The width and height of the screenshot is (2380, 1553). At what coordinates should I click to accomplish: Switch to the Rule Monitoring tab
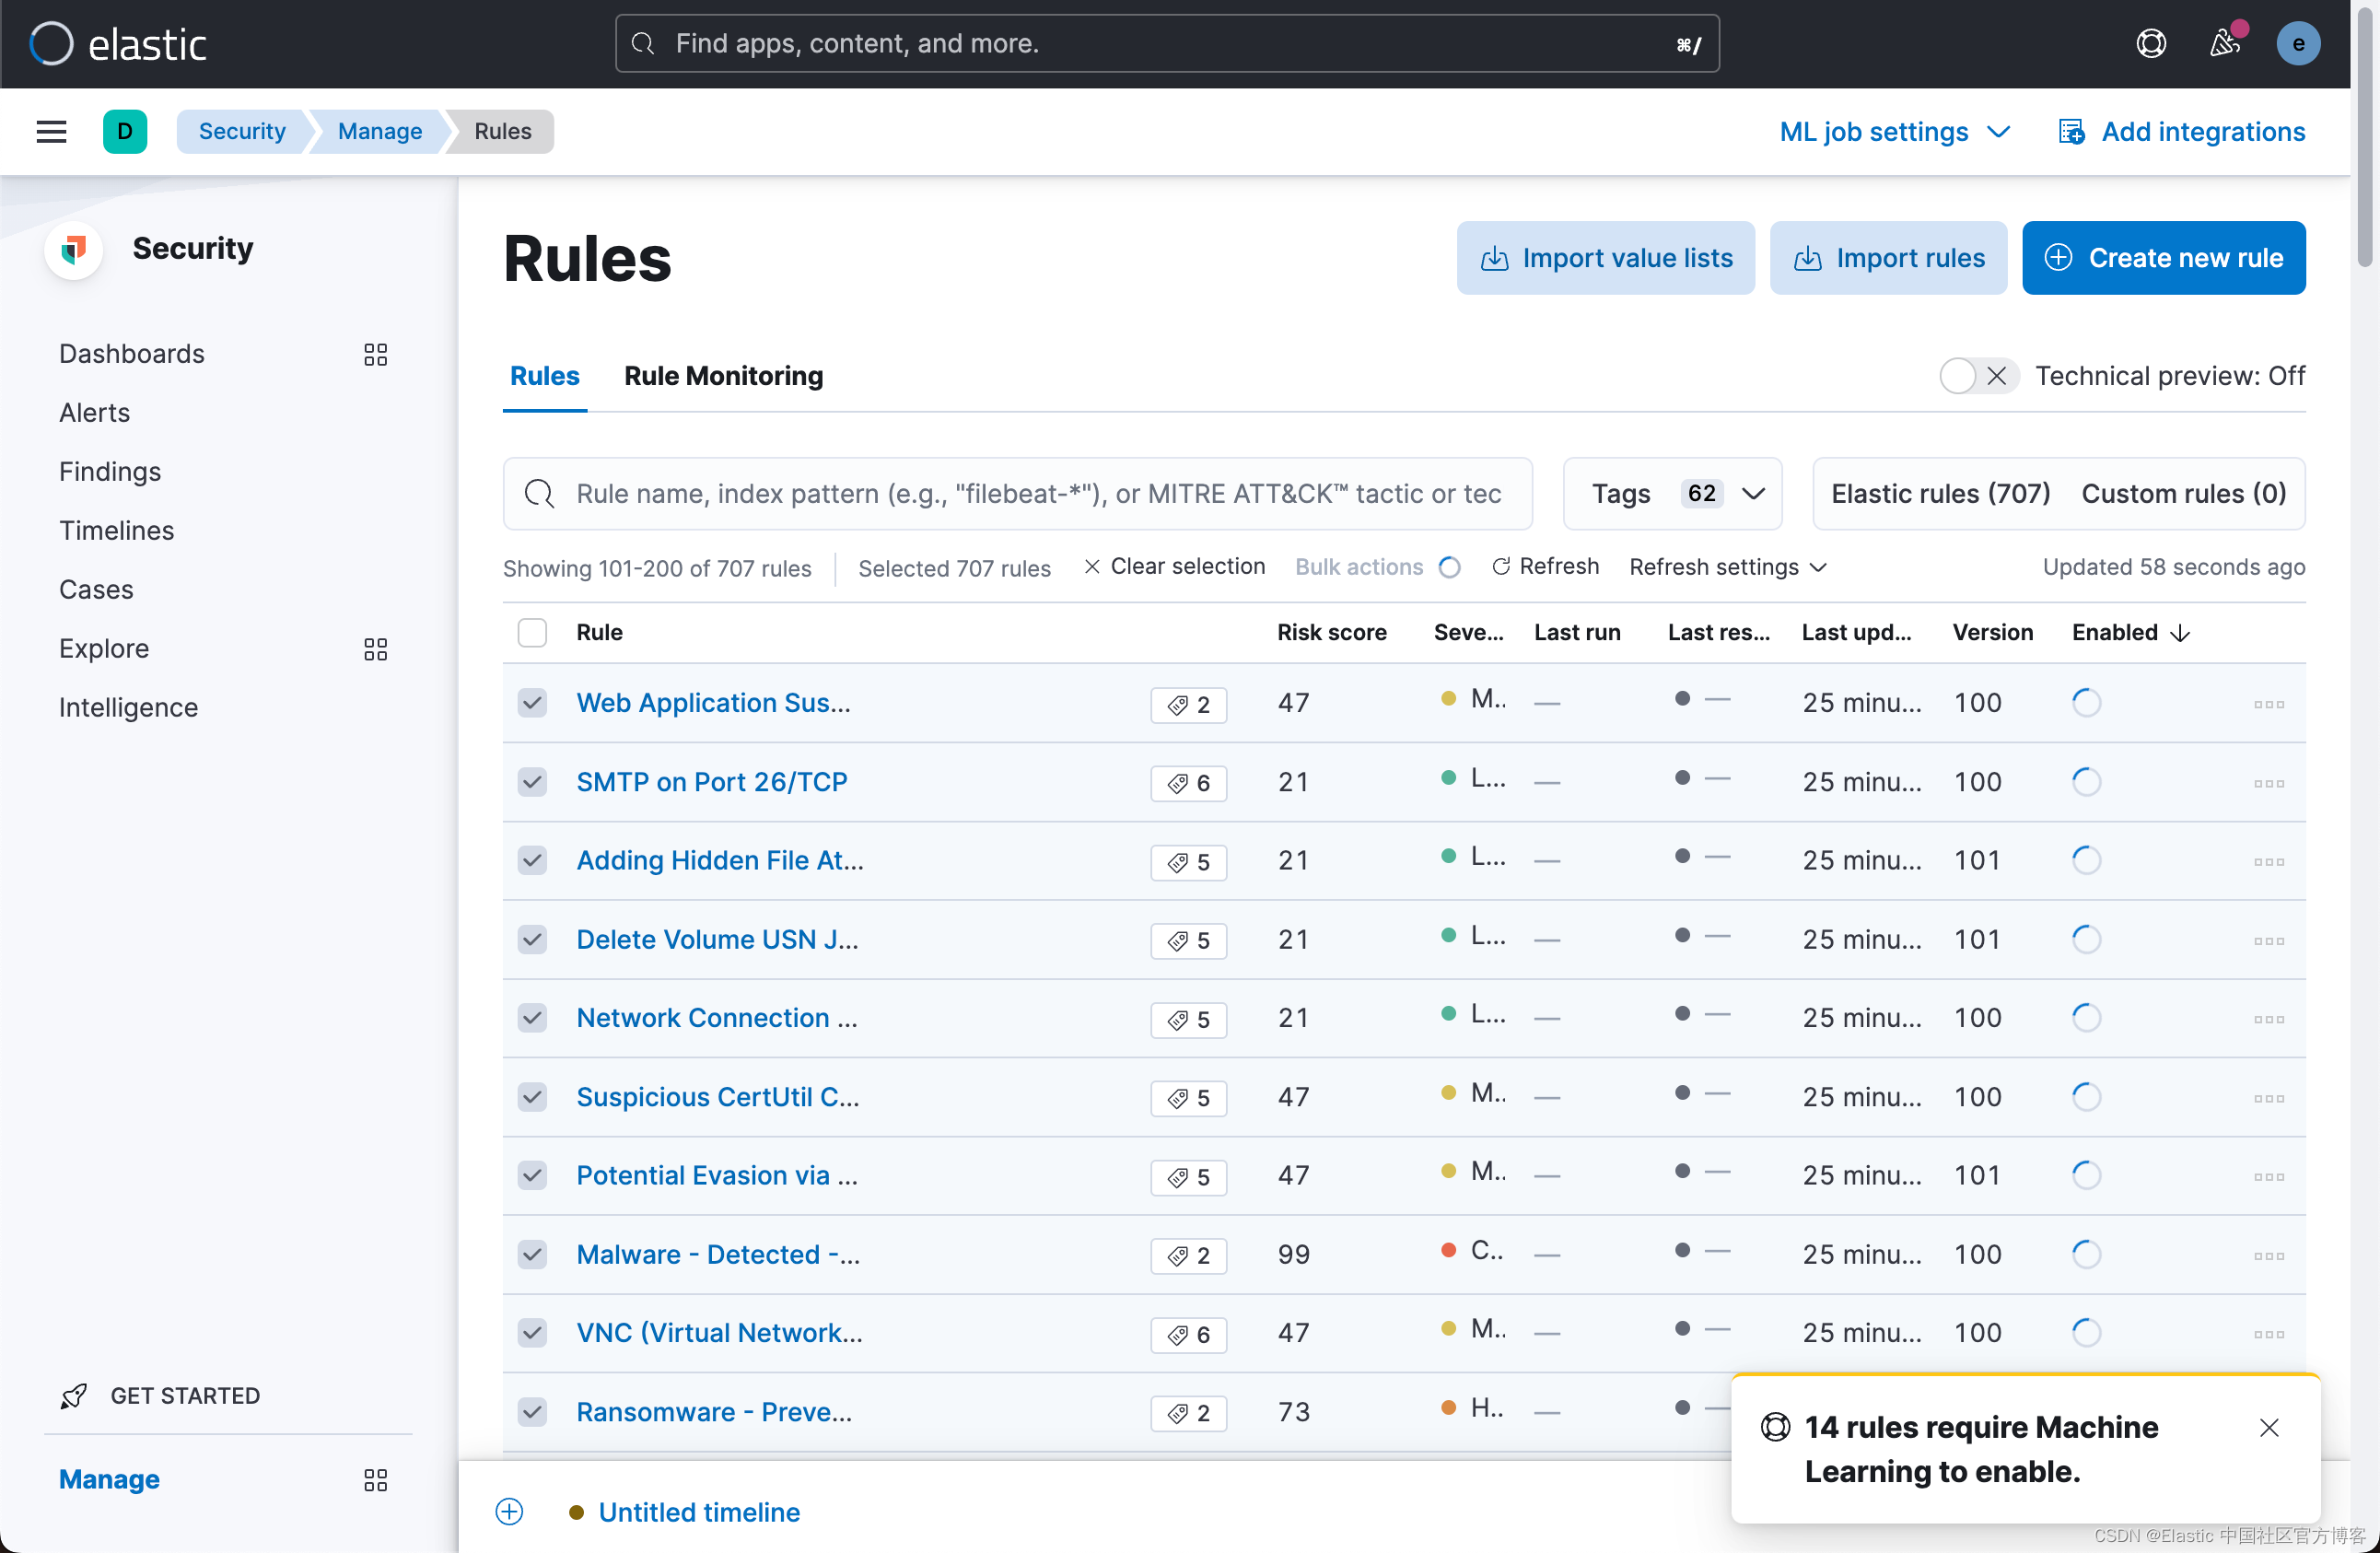pyautogui.click(x=723, y=376)
